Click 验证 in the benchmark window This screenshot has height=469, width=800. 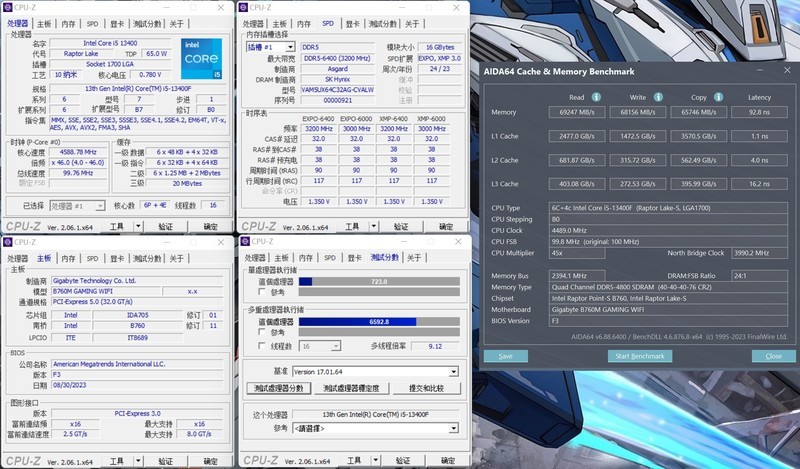pyautogui.click(x=403, y=460)
